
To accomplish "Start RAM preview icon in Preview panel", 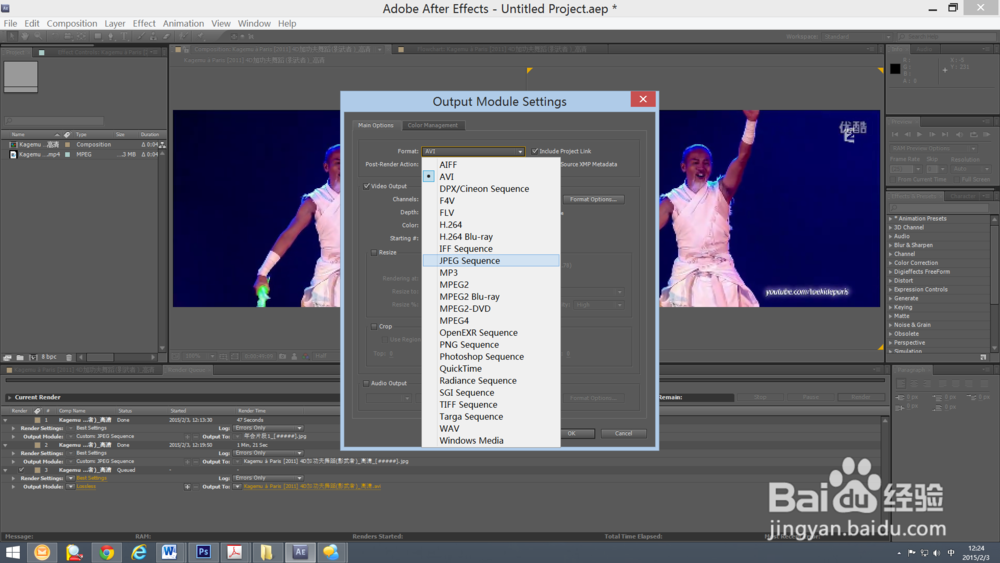I will coord(987,135).
